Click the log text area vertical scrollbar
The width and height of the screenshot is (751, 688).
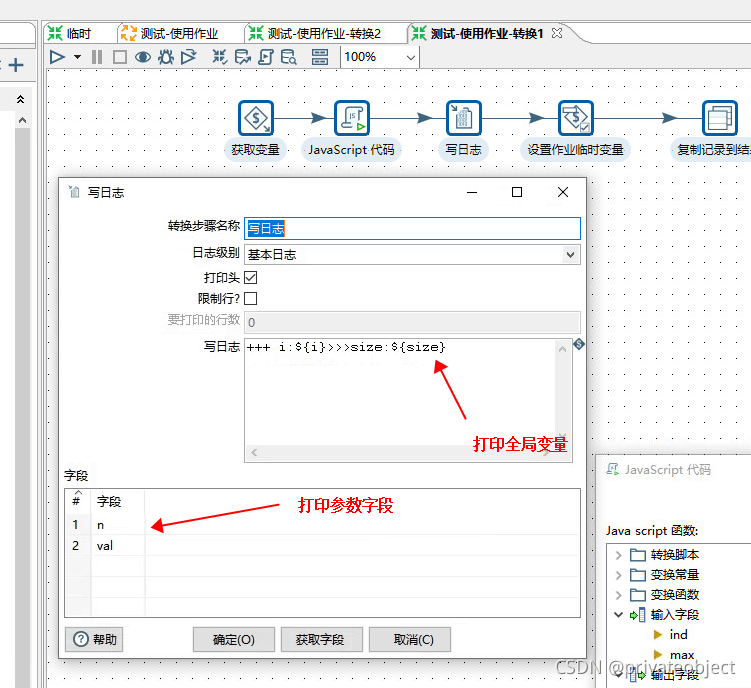coord(562,392)
